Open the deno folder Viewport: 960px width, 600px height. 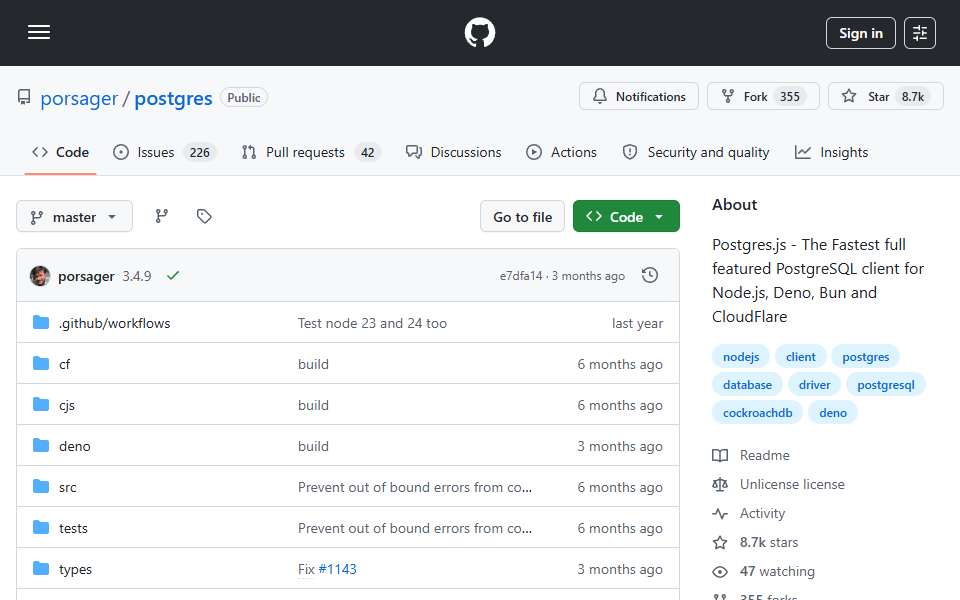click(75, 446)
